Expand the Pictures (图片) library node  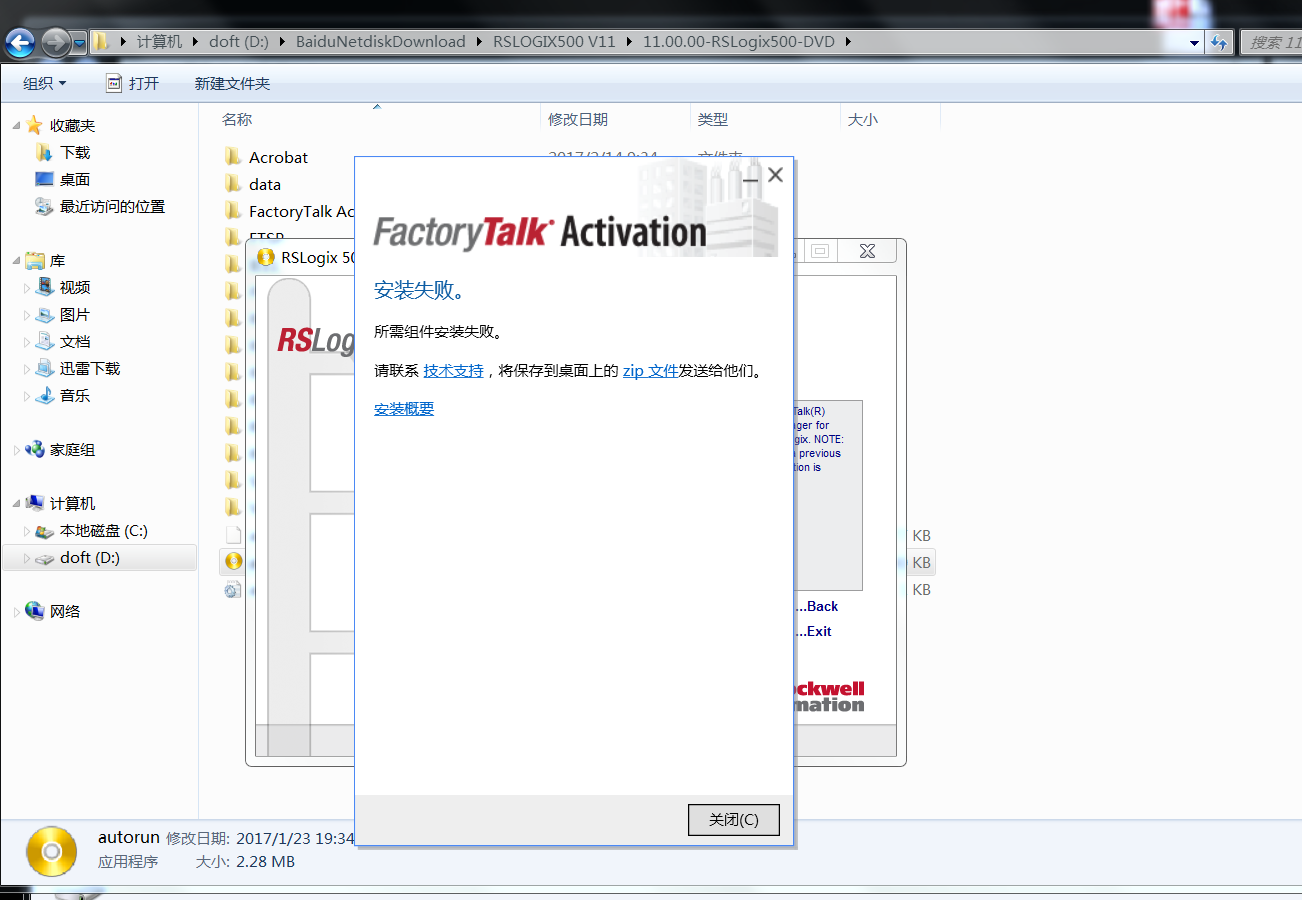(27, 314)
